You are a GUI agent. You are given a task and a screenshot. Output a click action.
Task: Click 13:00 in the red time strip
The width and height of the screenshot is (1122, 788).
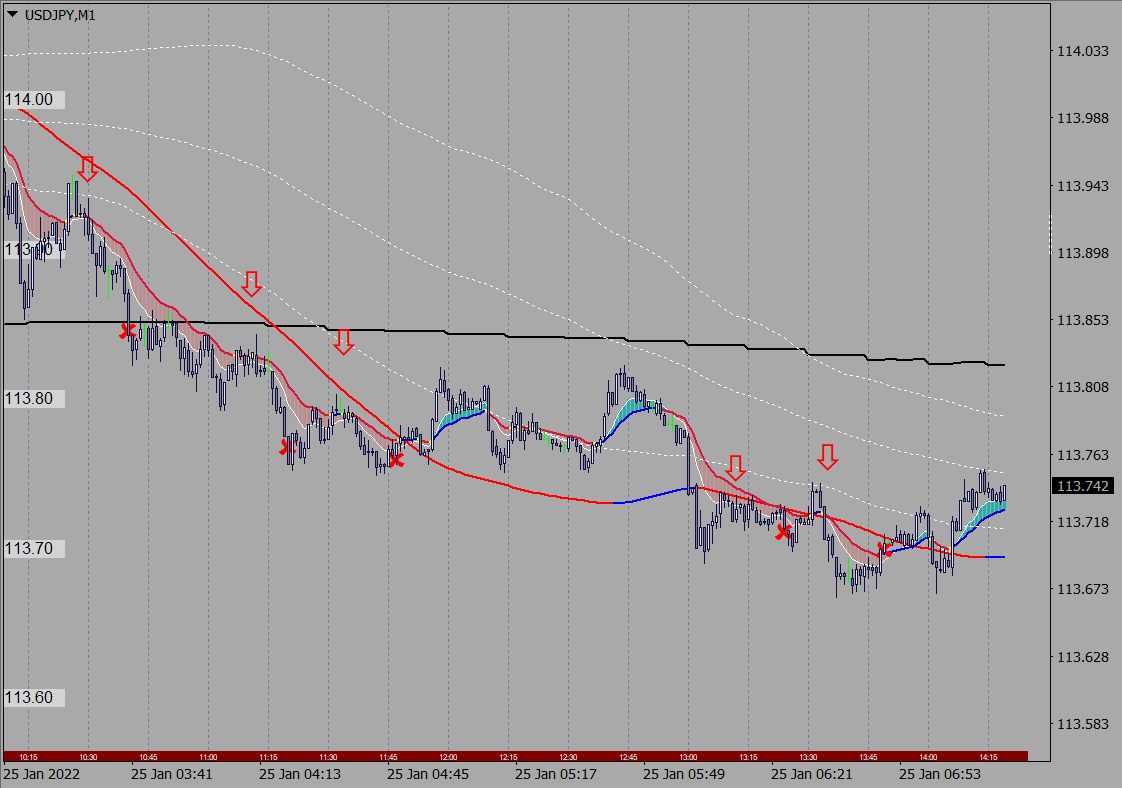tap(688, 757)
